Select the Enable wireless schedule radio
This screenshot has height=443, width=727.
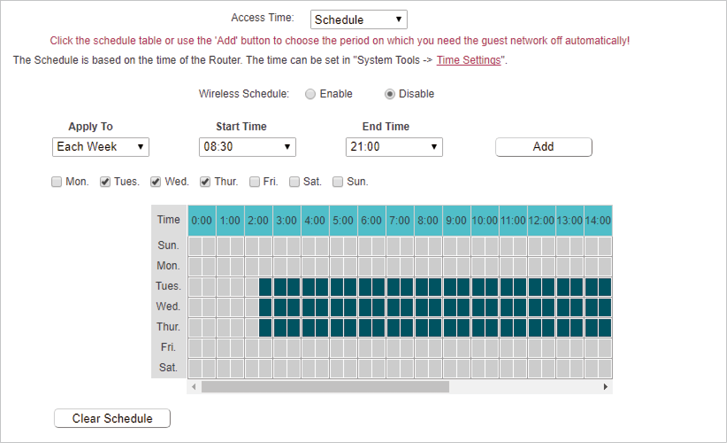(310, 94)
